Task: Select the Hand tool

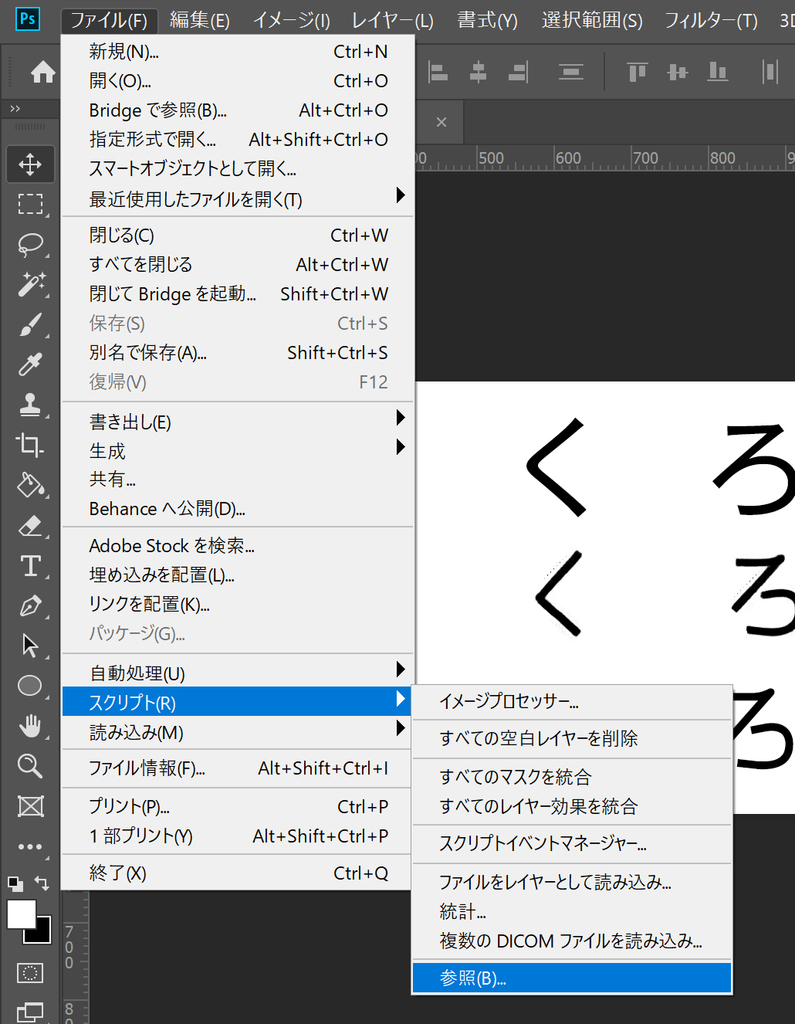Action: click(x=30, y=726)
